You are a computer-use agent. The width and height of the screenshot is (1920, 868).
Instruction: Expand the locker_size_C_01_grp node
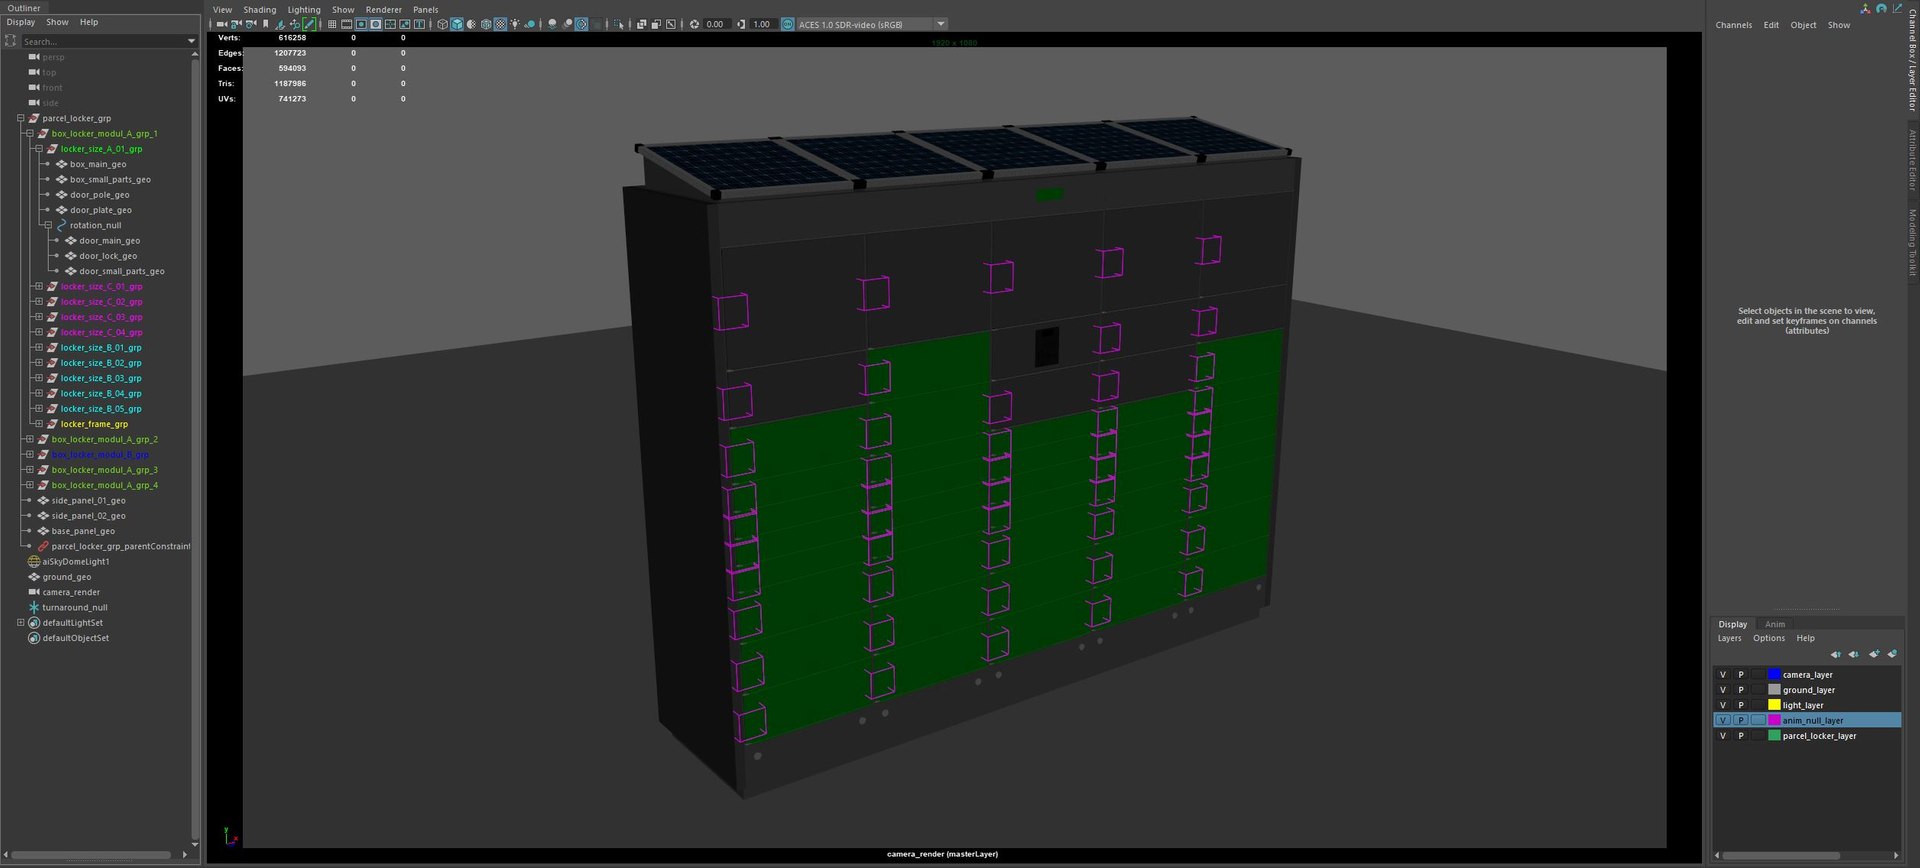coord(39,286)
